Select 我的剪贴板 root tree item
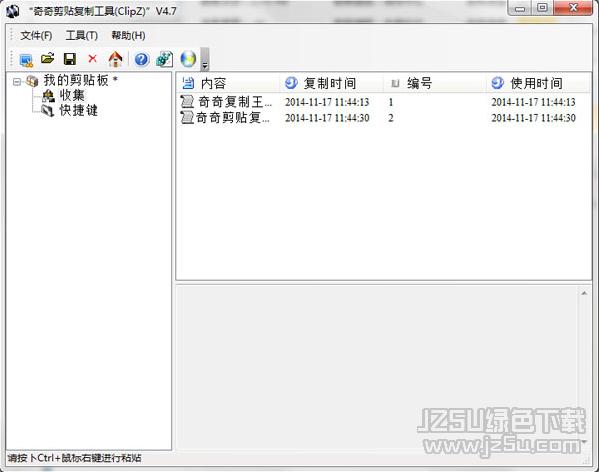 tap(76, 81)
